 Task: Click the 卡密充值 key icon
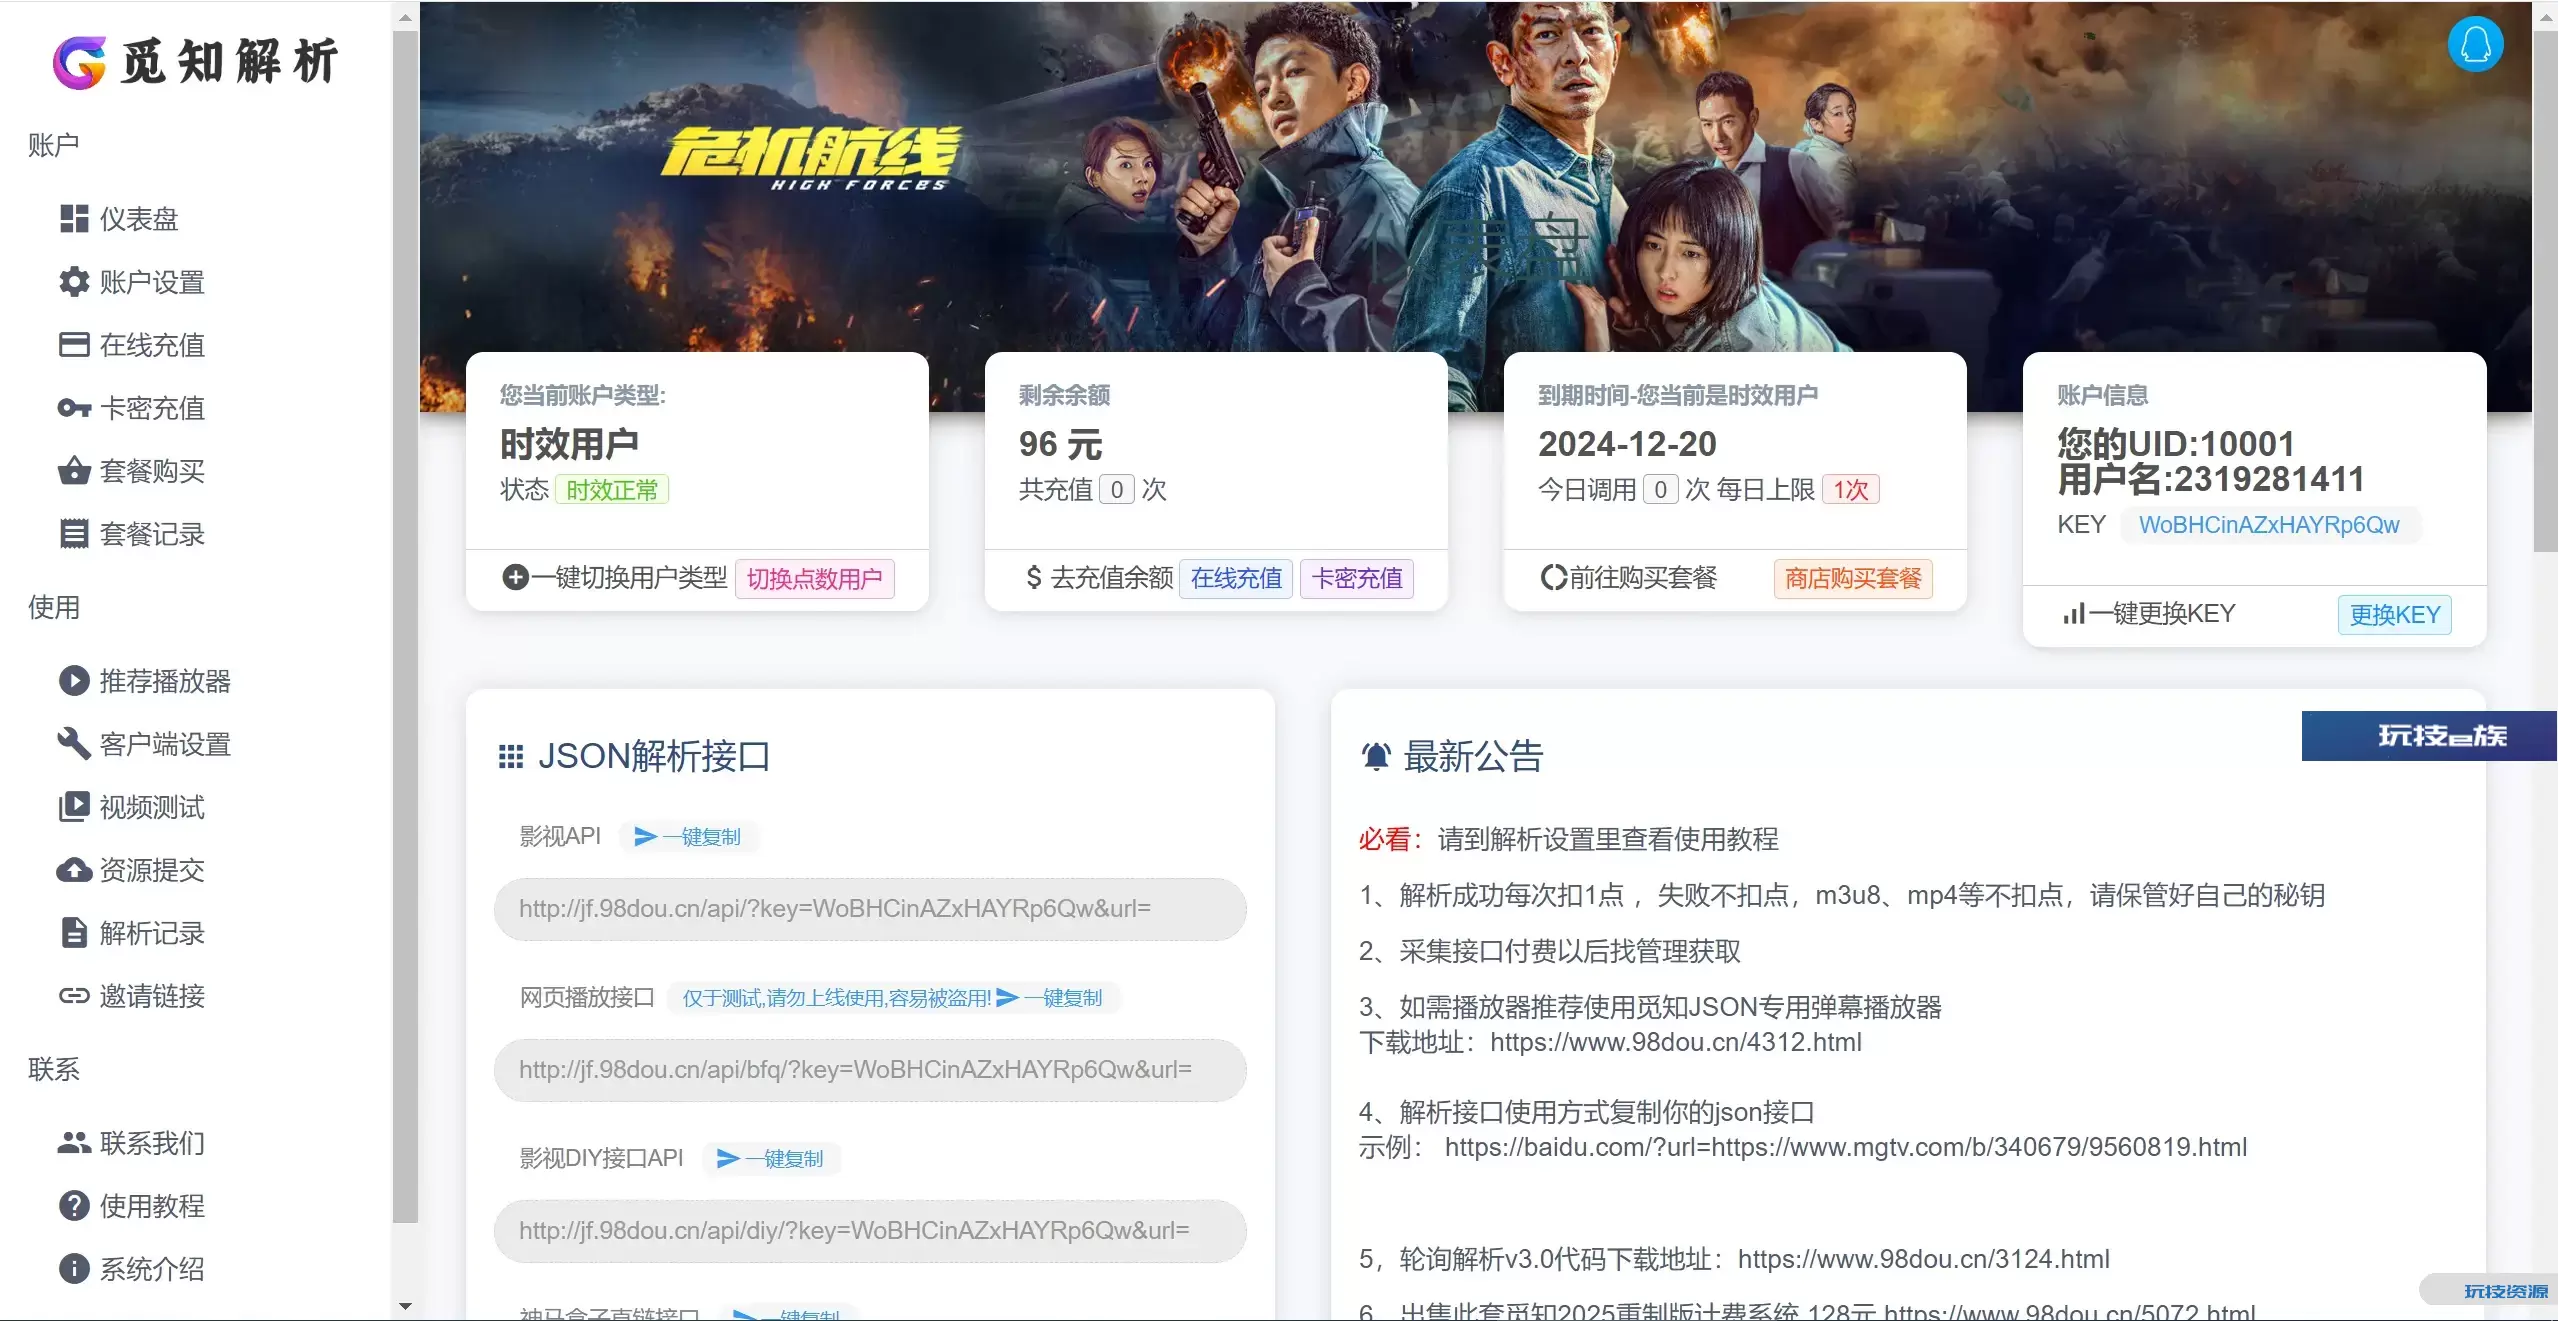(74, 408)
